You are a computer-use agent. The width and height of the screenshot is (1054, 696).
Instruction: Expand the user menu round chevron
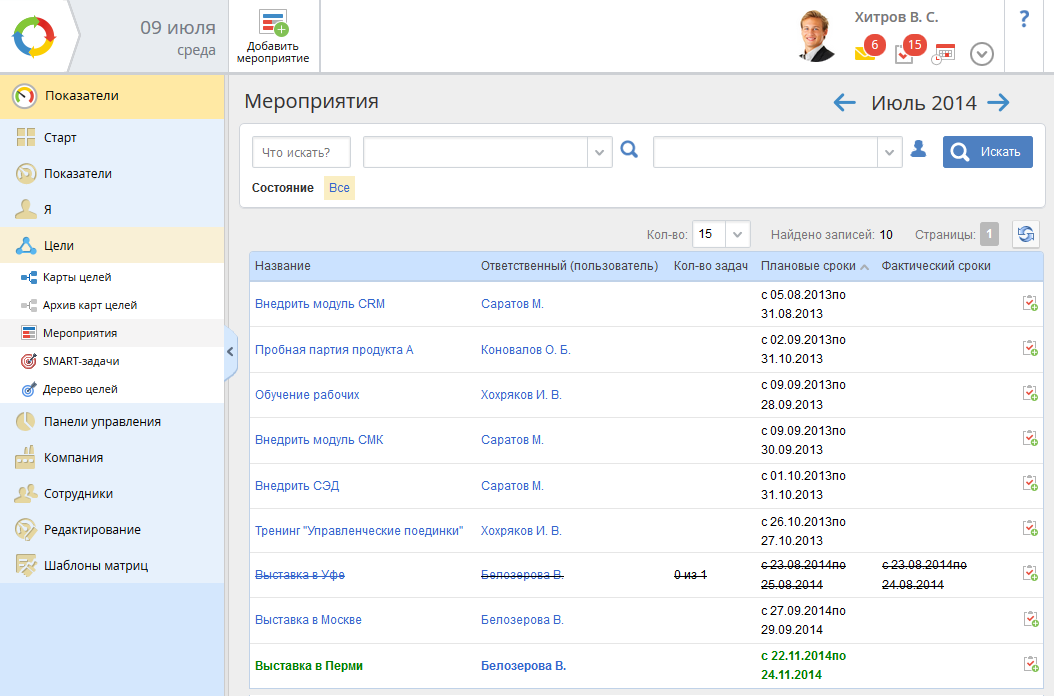(x=982, y=54)
